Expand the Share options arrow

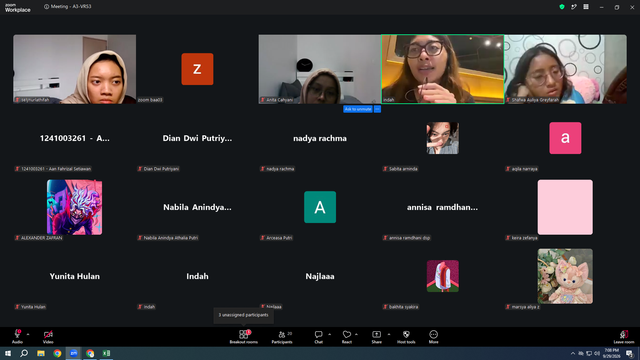click(x=389, y=334)
